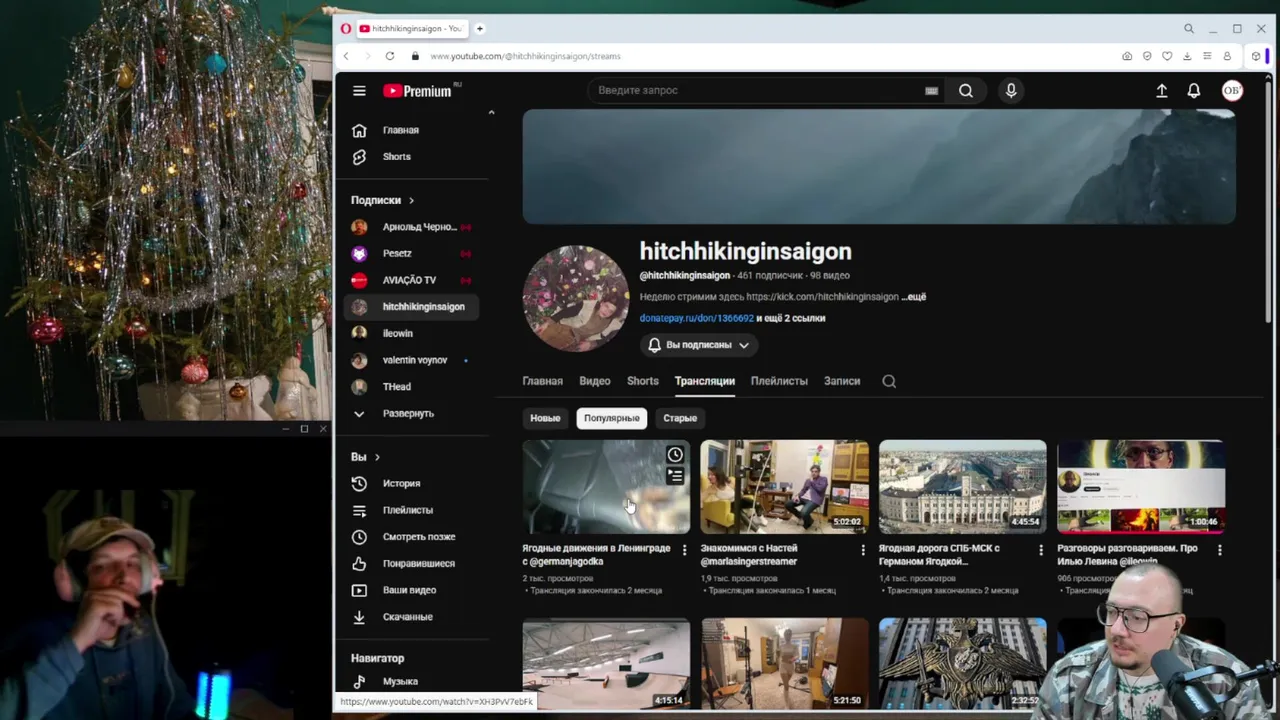Open a new browser tab
This screenshot has height=720, width=1280.
click(480, 29)
